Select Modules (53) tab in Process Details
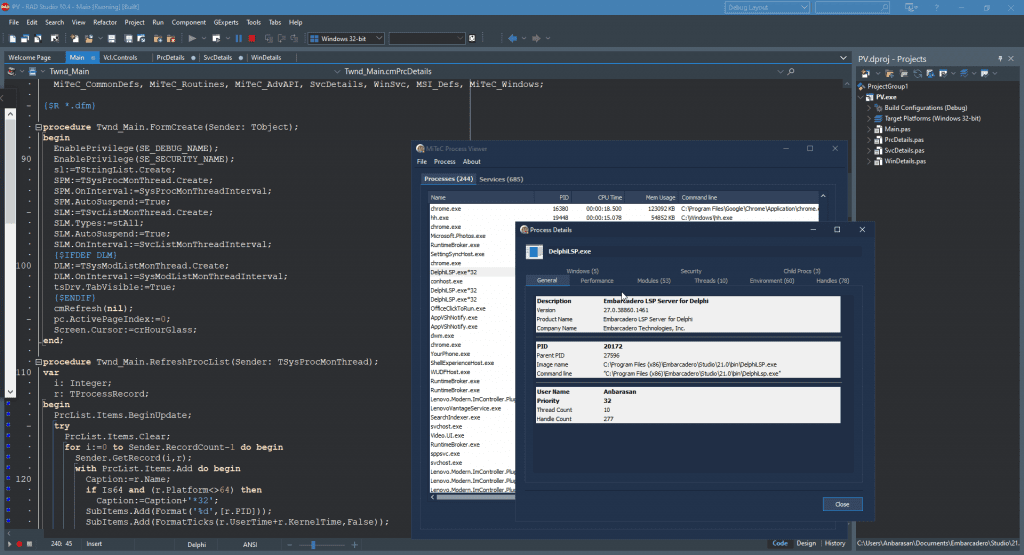The image size is (1024, 555). (654, 281)
